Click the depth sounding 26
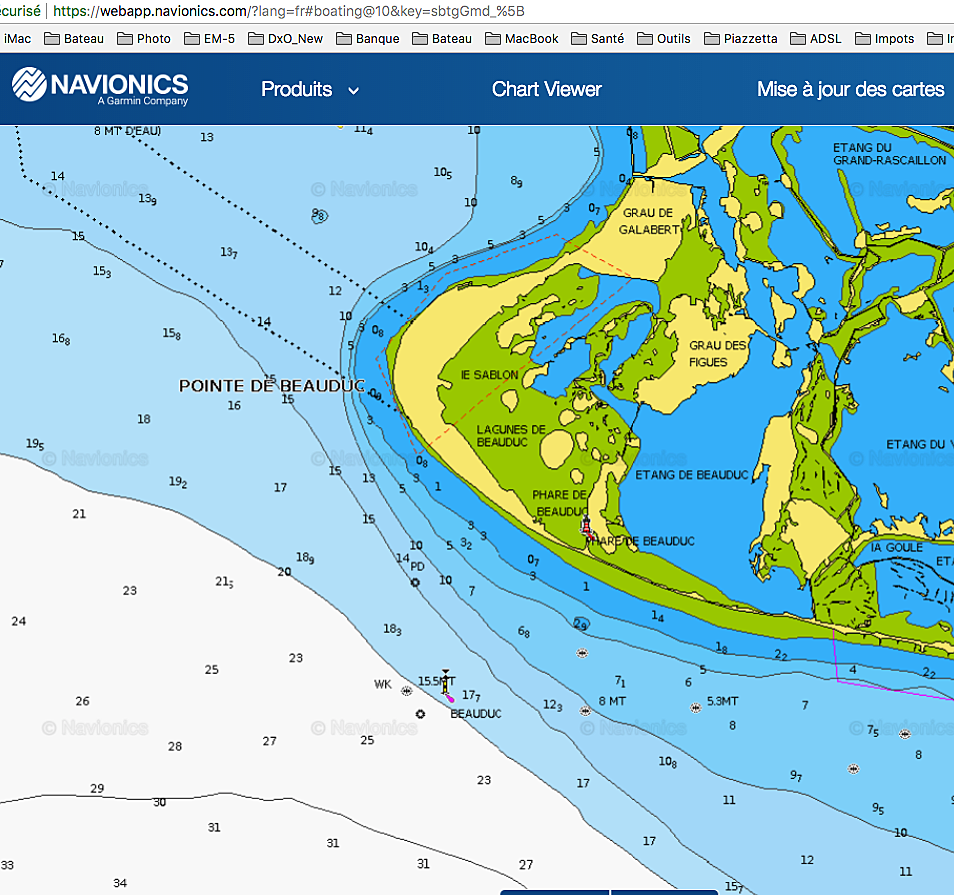Viewport: 954px width, 895px height. point(82,701)
